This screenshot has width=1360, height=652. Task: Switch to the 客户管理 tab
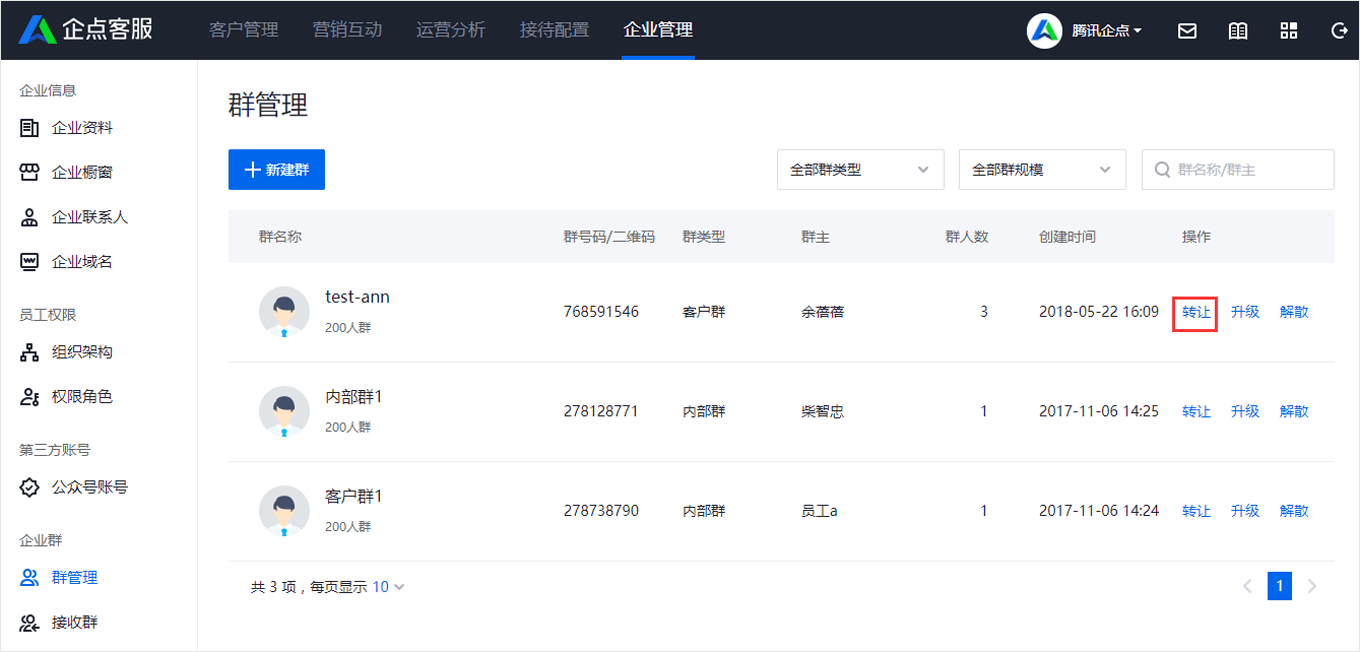(x=244, y=30)
